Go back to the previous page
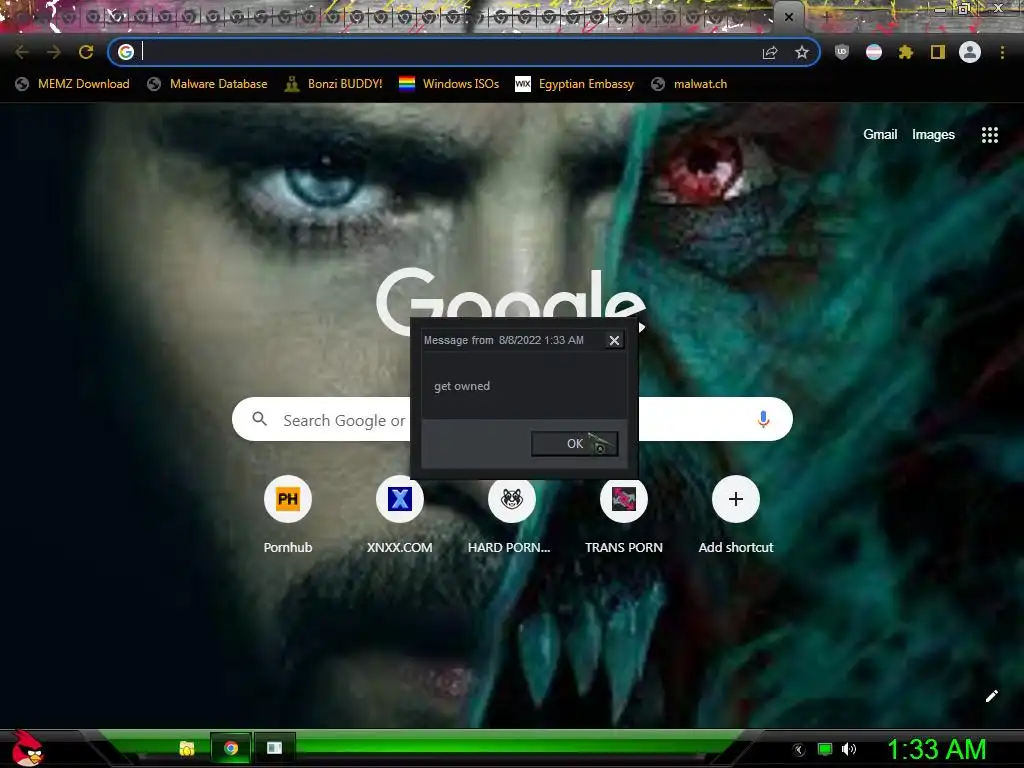 (22, 52)
